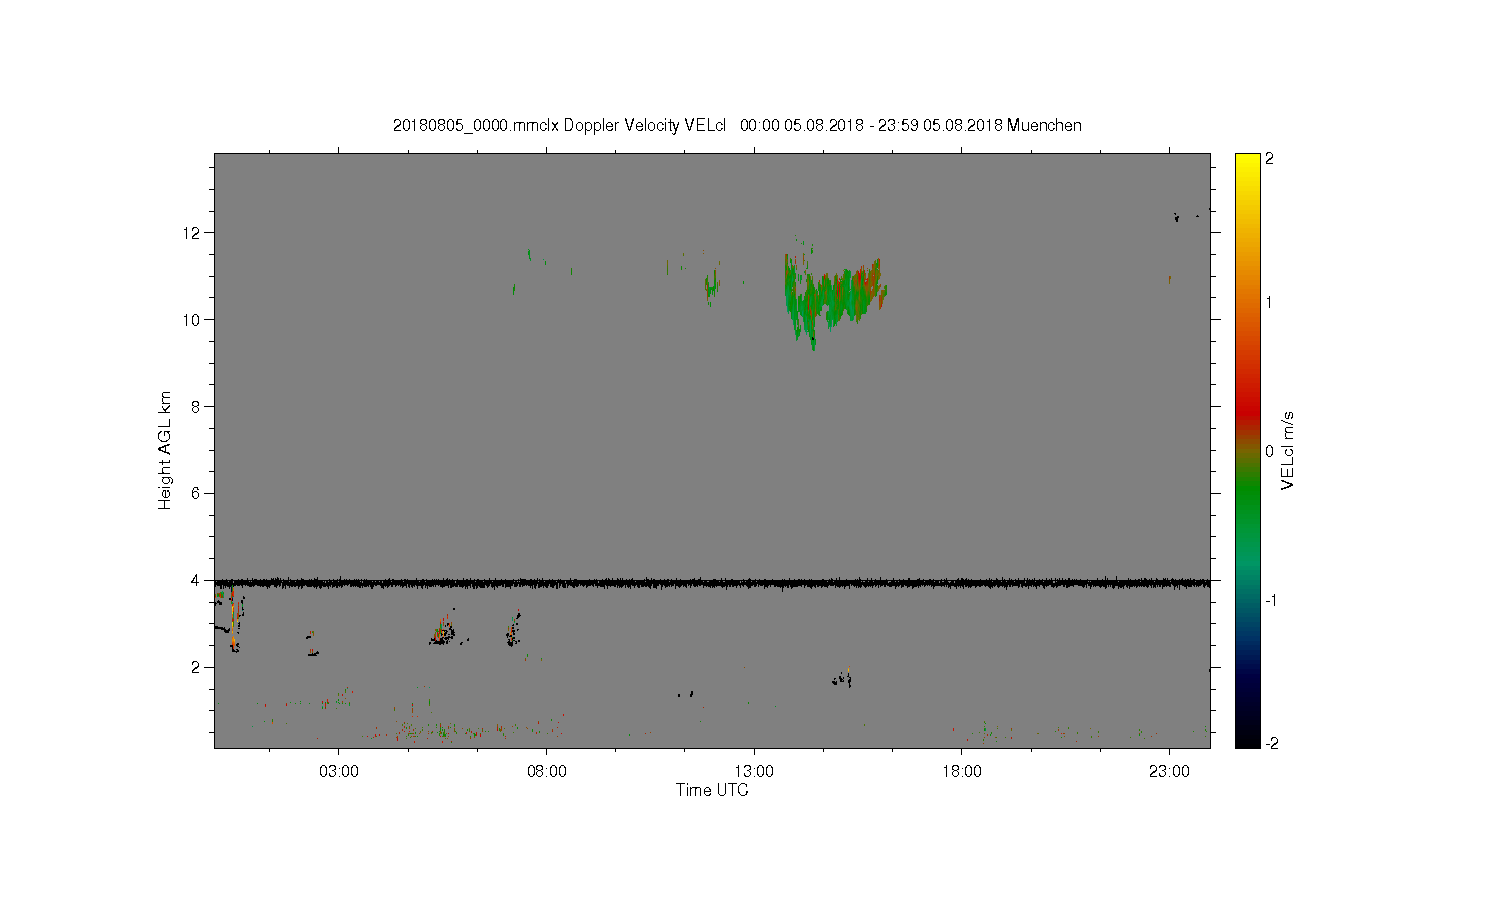The height and width of the screenshot is (900, 1500).
Task: Click the 18:00 time tick label
Action: pyautogui.click(x=962, y=772)
